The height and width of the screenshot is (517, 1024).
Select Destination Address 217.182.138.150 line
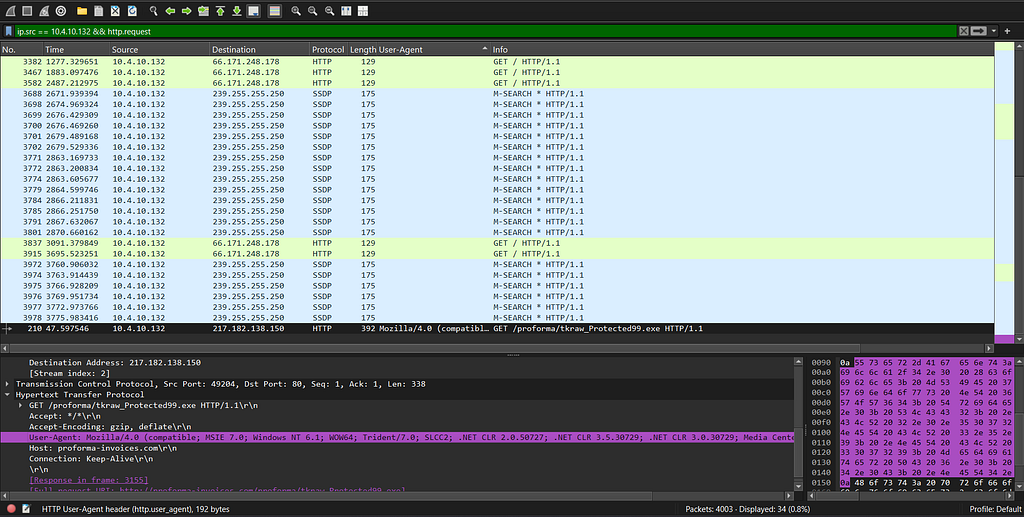point(115,362)
